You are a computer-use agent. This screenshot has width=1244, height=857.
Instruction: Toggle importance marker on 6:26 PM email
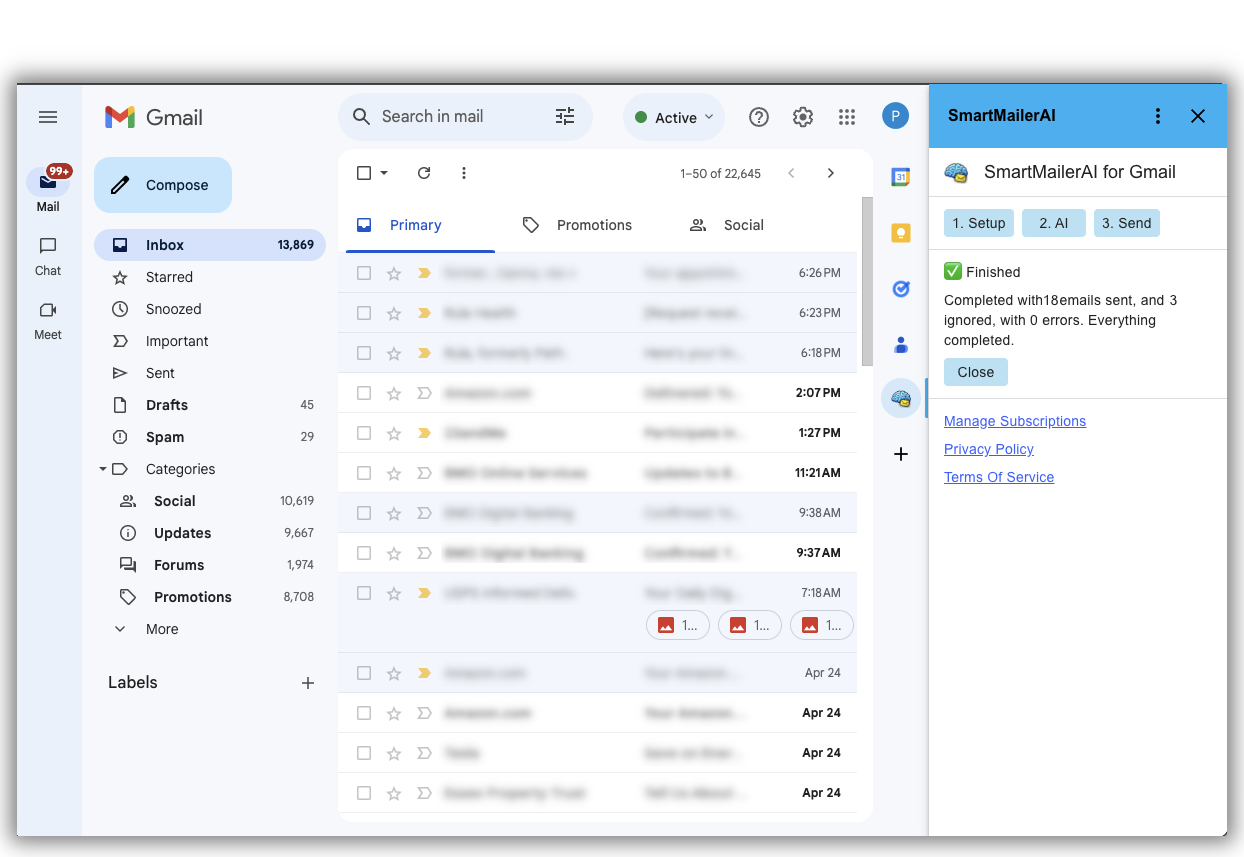[x=424, y=273]
